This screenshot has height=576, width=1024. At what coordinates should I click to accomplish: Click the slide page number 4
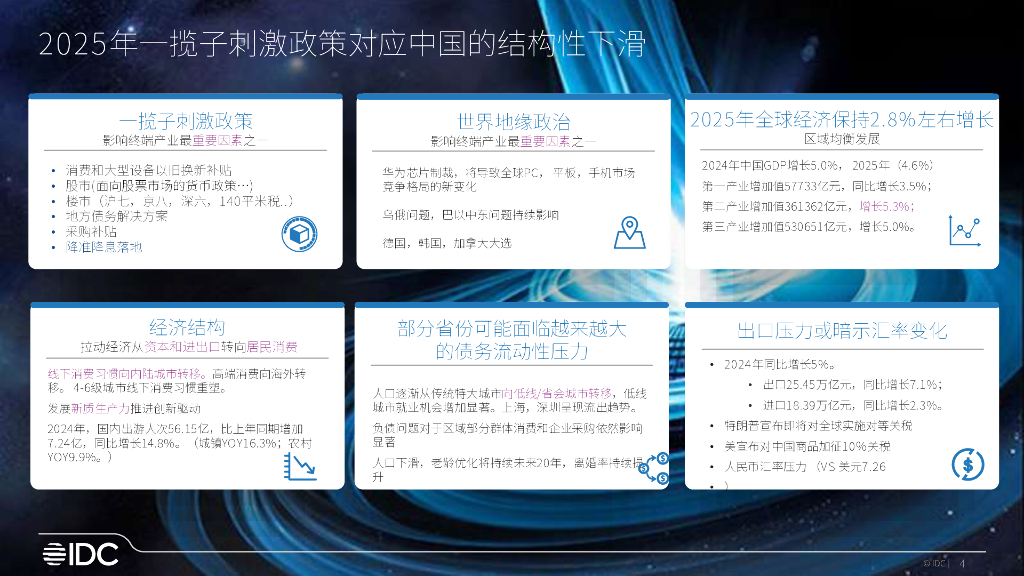(x=962, y=563)
